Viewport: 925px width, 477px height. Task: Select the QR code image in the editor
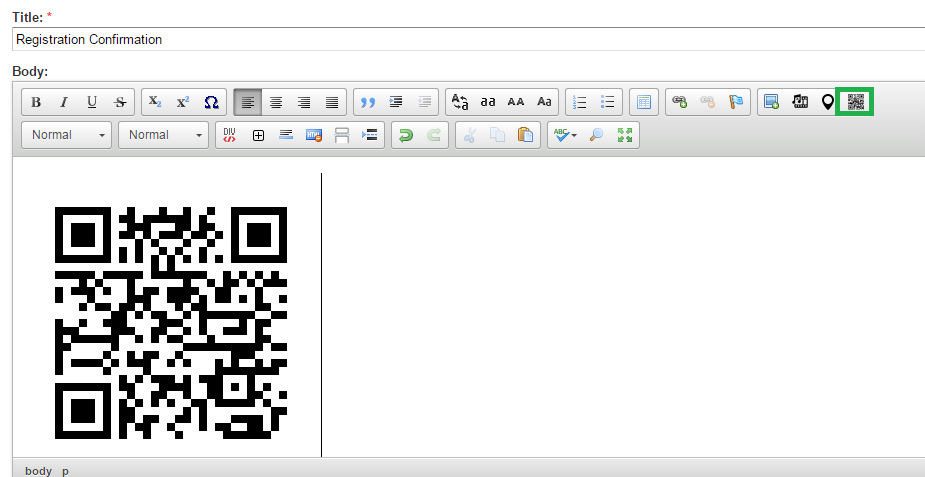click(x=171, y=323)
